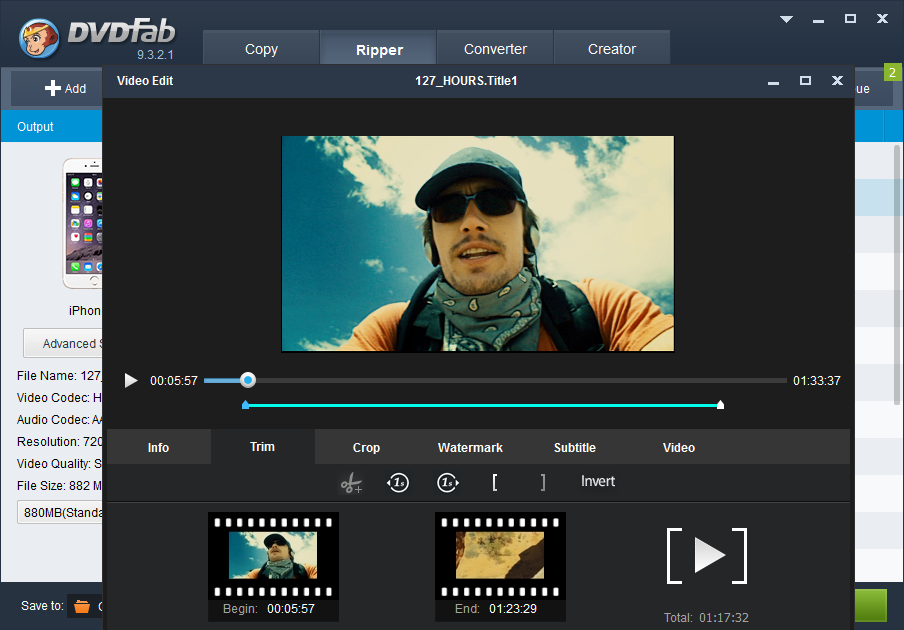The height and width of the screenshot is (630, 904).
Task: Play the video in the Video Edit preview
Action: (x=131, y=380)
